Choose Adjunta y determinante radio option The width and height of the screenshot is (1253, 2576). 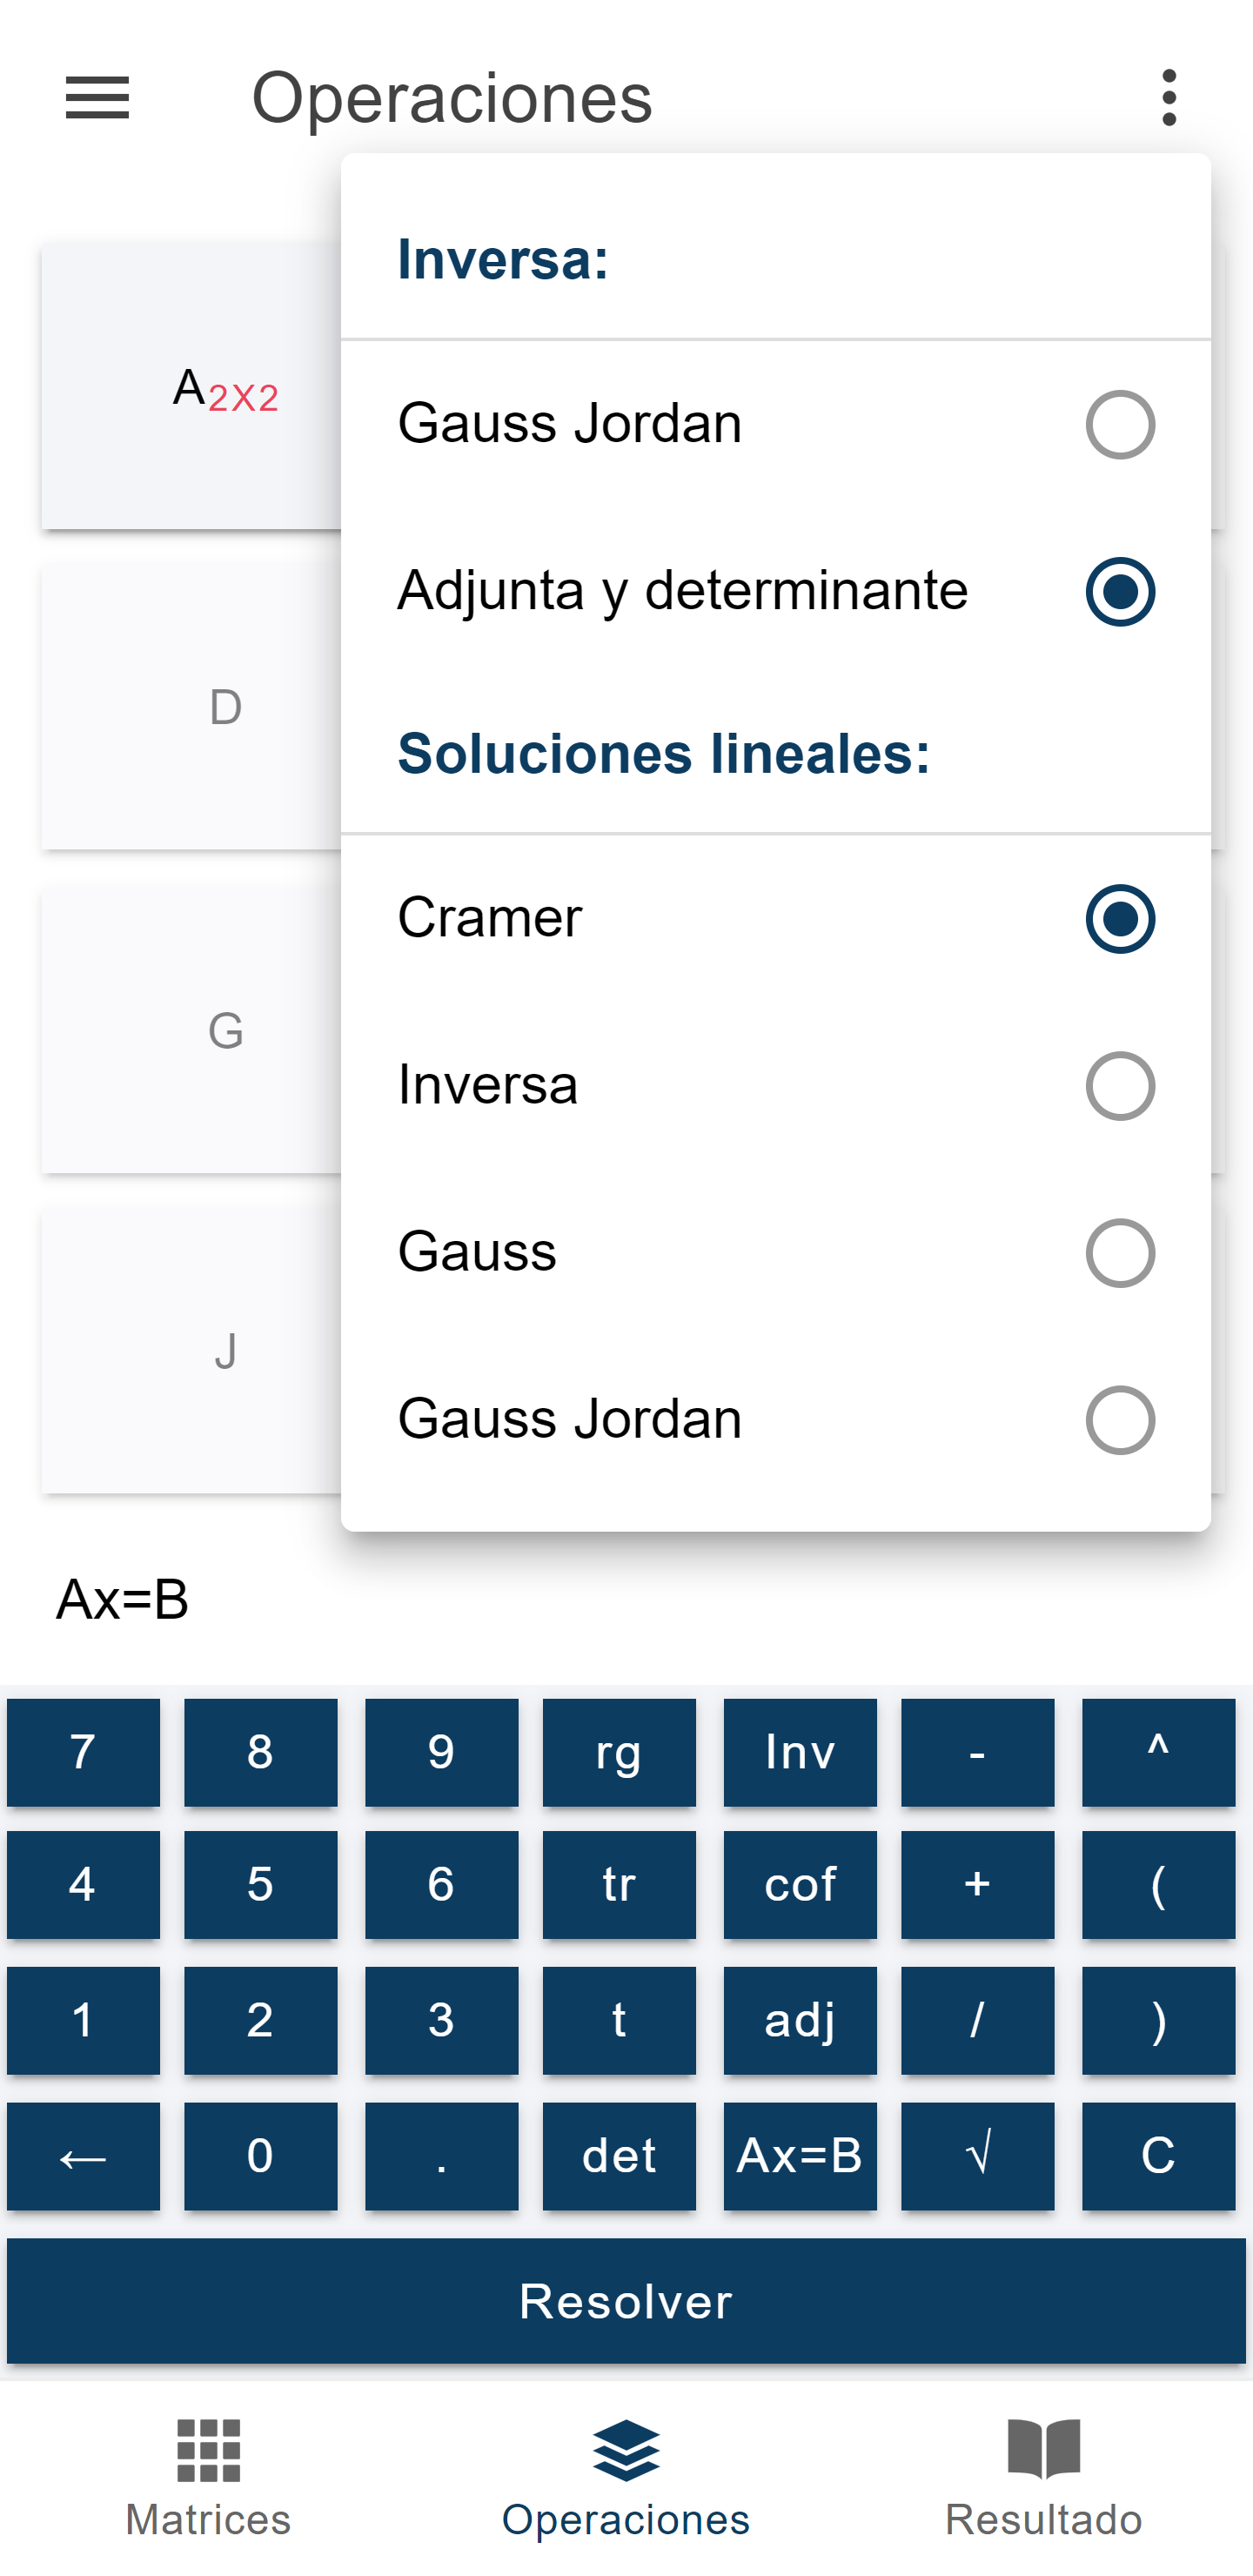pos(775,591)
